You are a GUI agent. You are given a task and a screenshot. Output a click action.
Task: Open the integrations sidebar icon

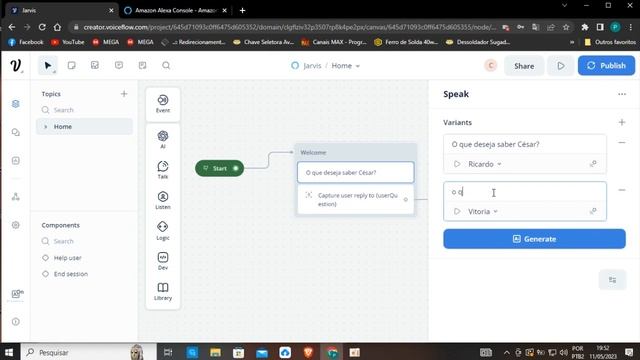point(16,197)
